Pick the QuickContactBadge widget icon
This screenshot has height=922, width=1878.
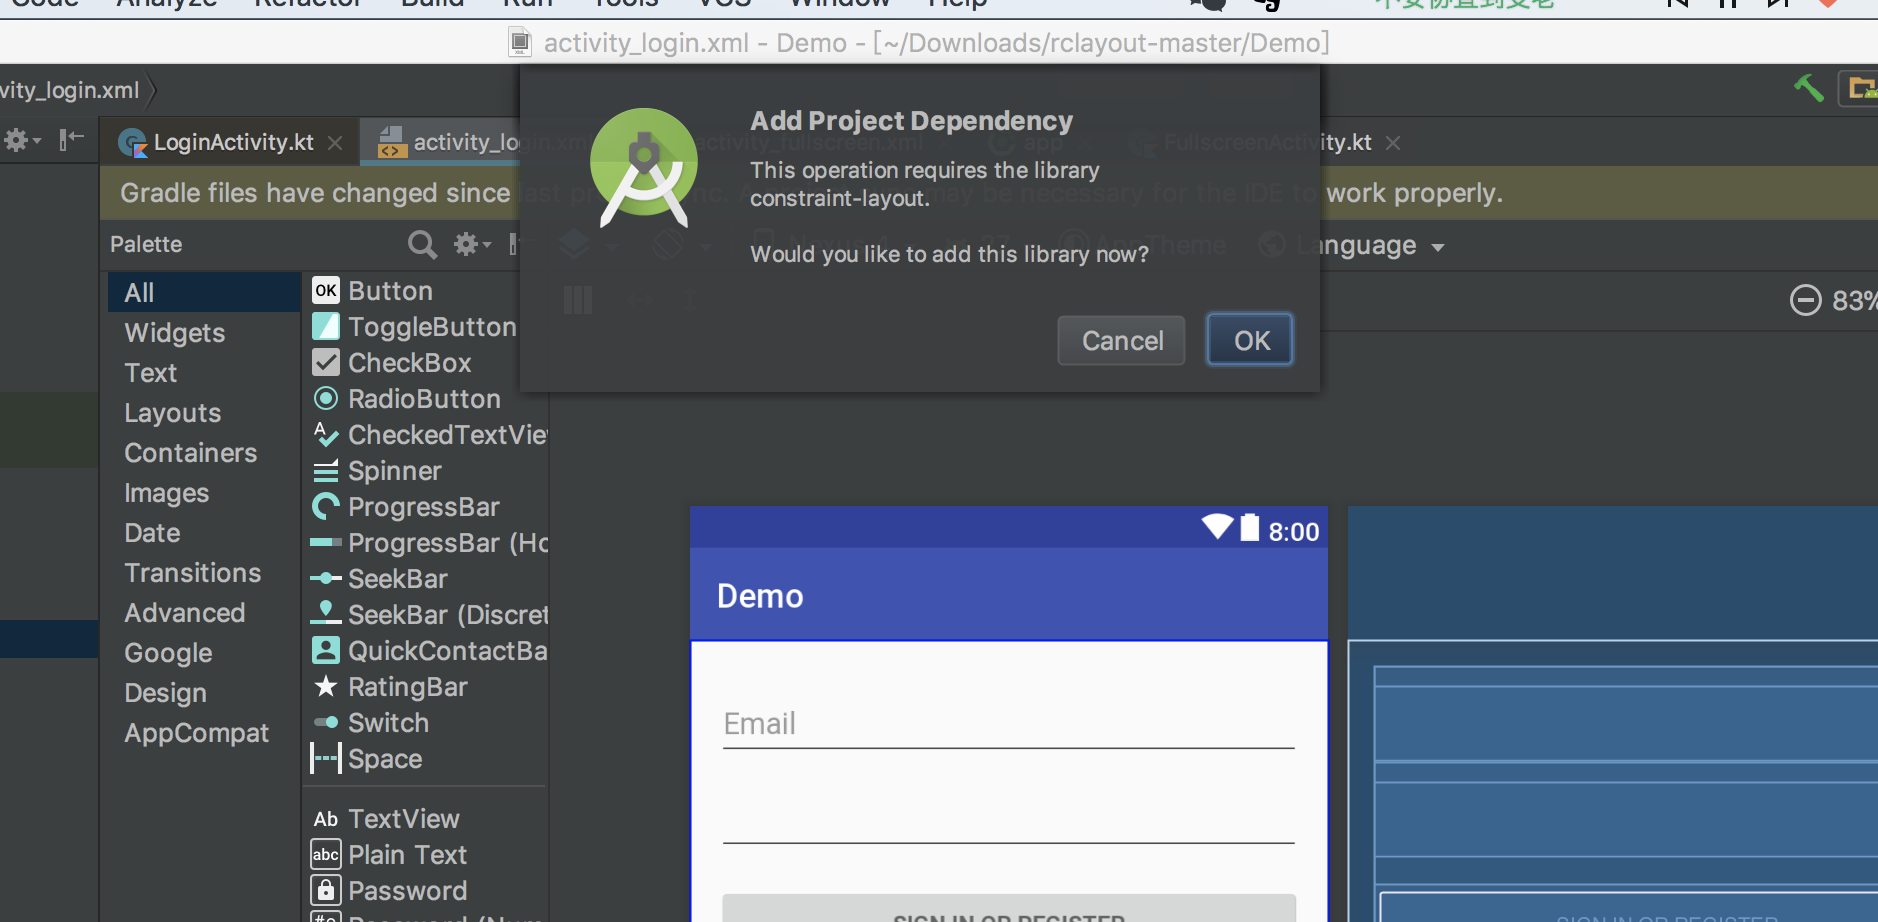[326, 650]
